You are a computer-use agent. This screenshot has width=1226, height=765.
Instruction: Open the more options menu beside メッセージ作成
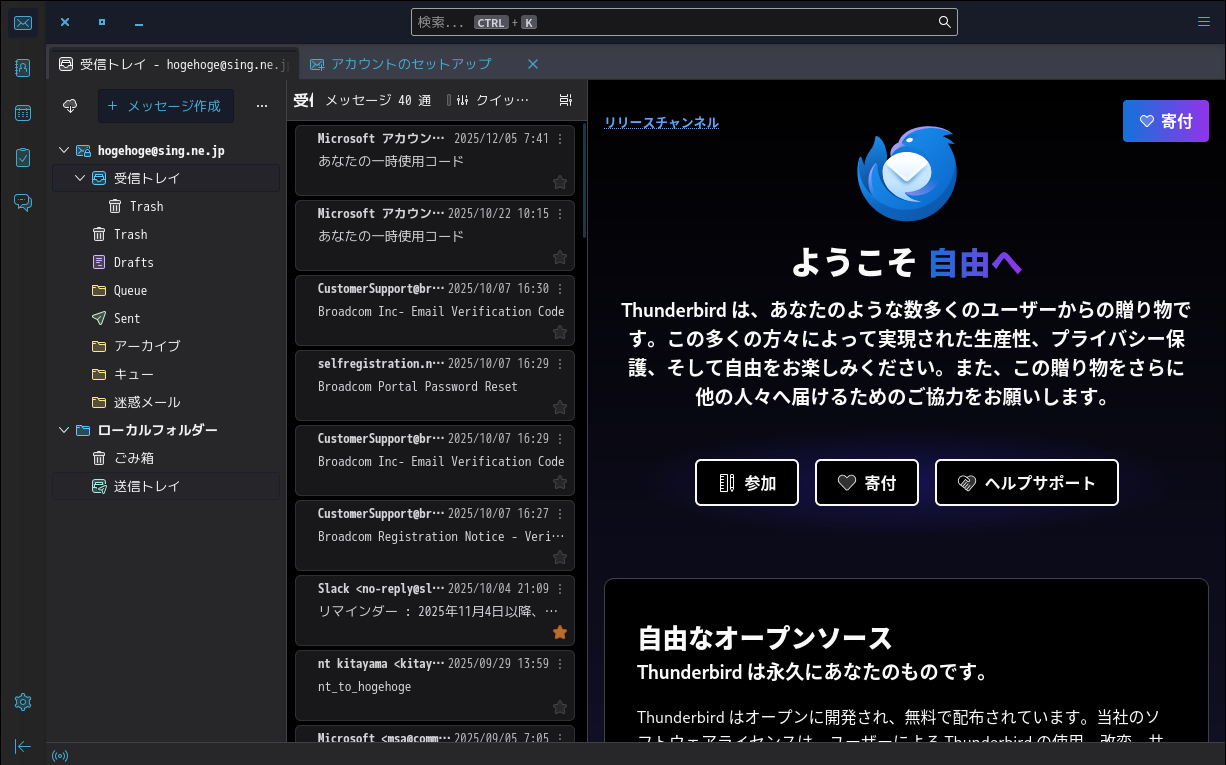262,105
